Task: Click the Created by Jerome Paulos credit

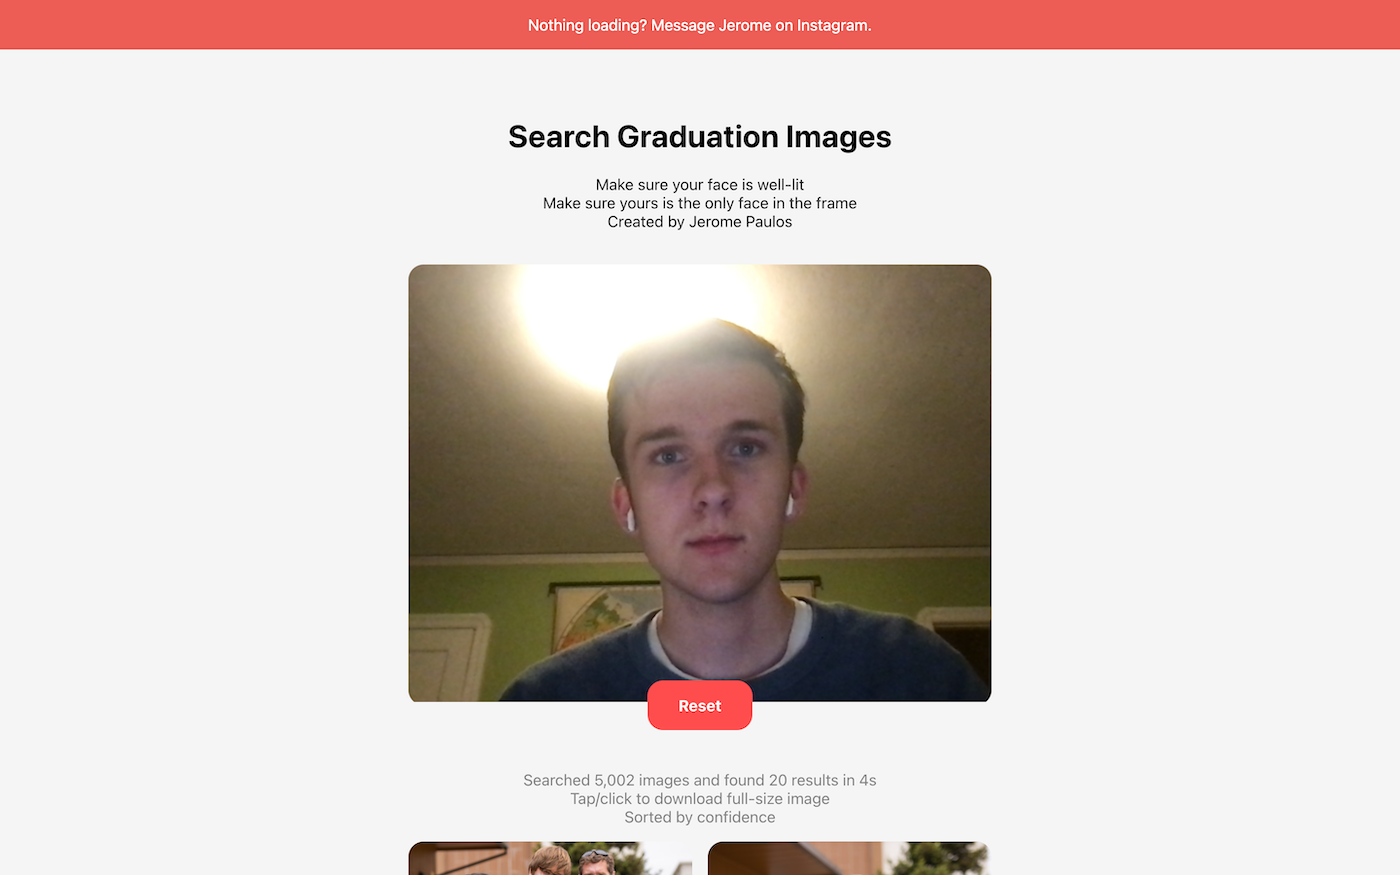Action: coord(700,222)
